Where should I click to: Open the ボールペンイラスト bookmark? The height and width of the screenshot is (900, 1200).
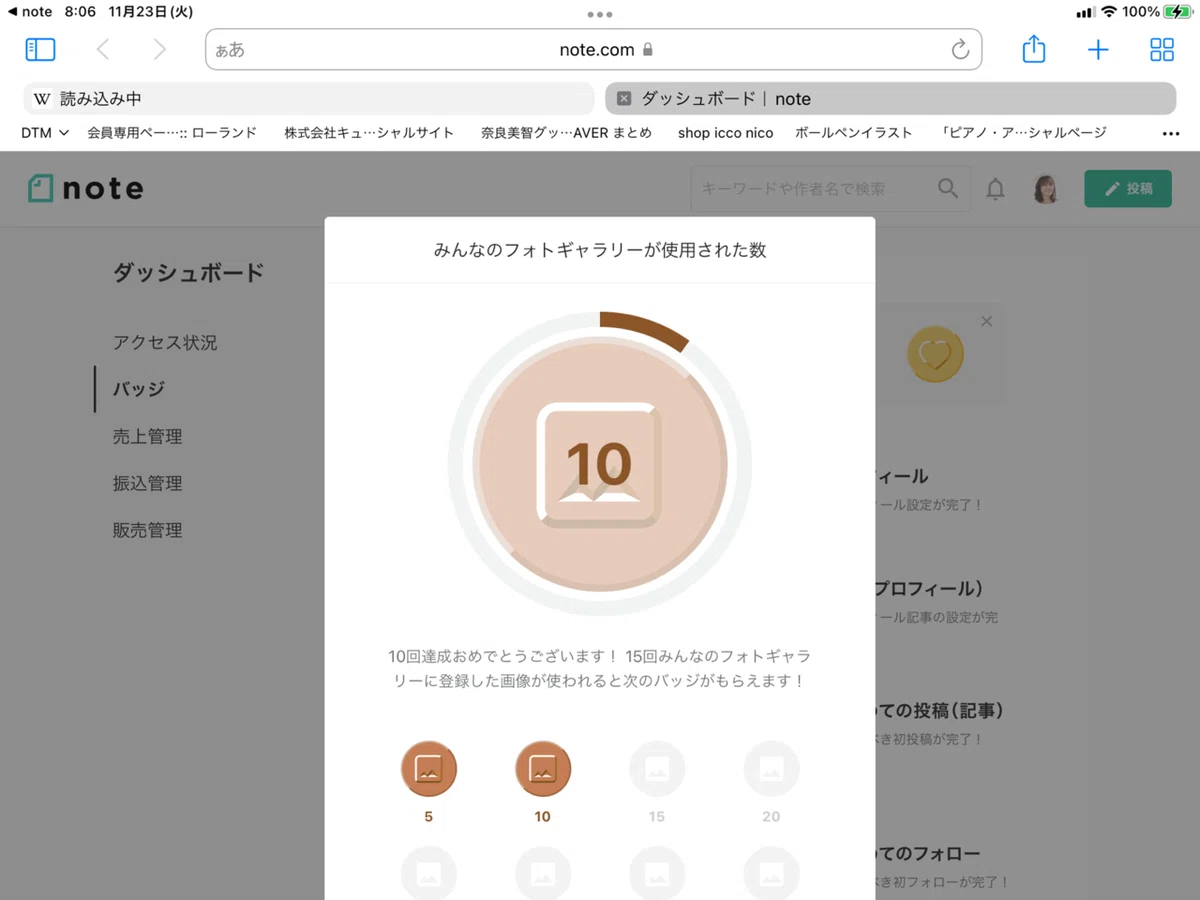(853, 132)
